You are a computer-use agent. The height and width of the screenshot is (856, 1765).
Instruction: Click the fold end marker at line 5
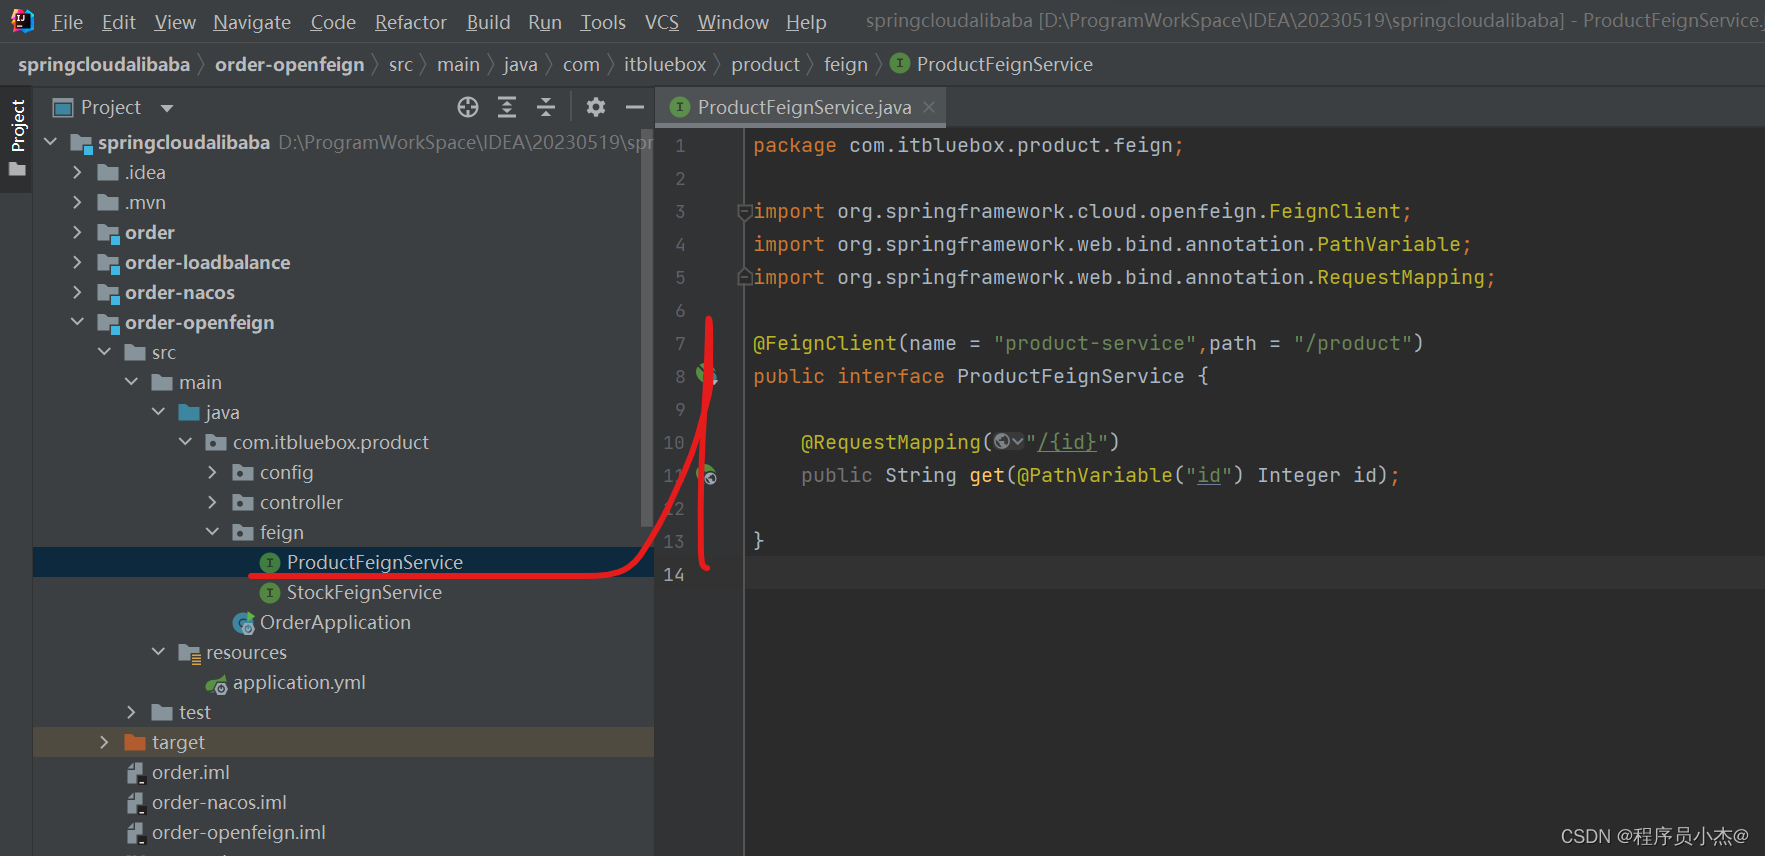[x=743, y=277]
